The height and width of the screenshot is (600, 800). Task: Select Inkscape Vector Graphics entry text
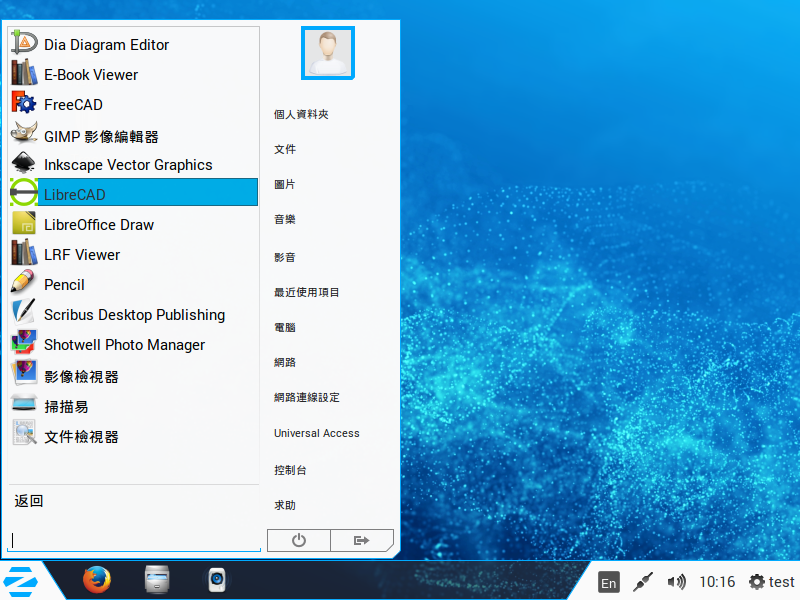coord(128,165)
